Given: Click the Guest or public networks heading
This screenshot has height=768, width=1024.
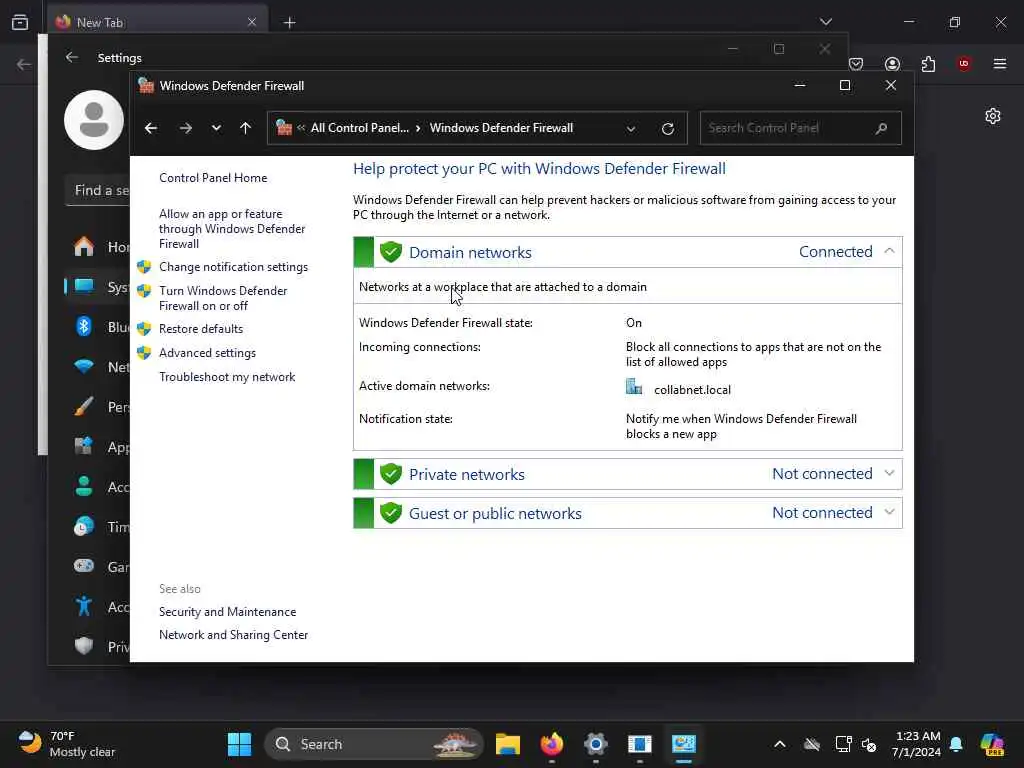Looking at the screenshot, I should point(495,513).
